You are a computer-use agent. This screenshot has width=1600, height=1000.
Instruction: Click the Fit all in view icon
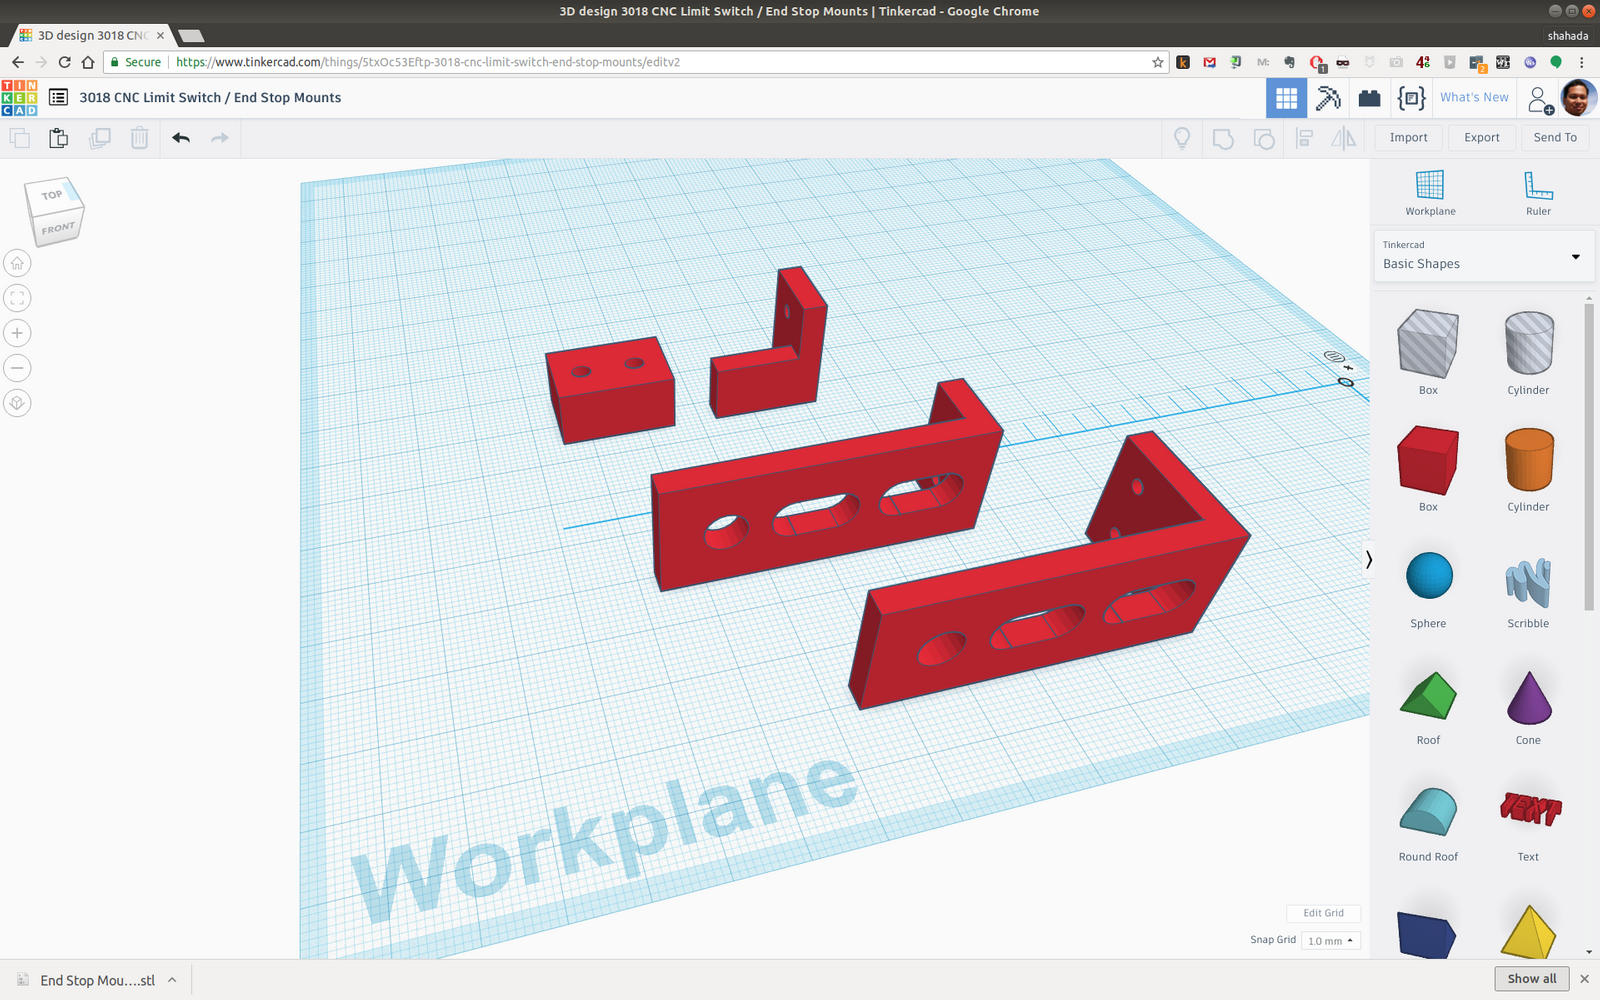(x=17, y=298)
